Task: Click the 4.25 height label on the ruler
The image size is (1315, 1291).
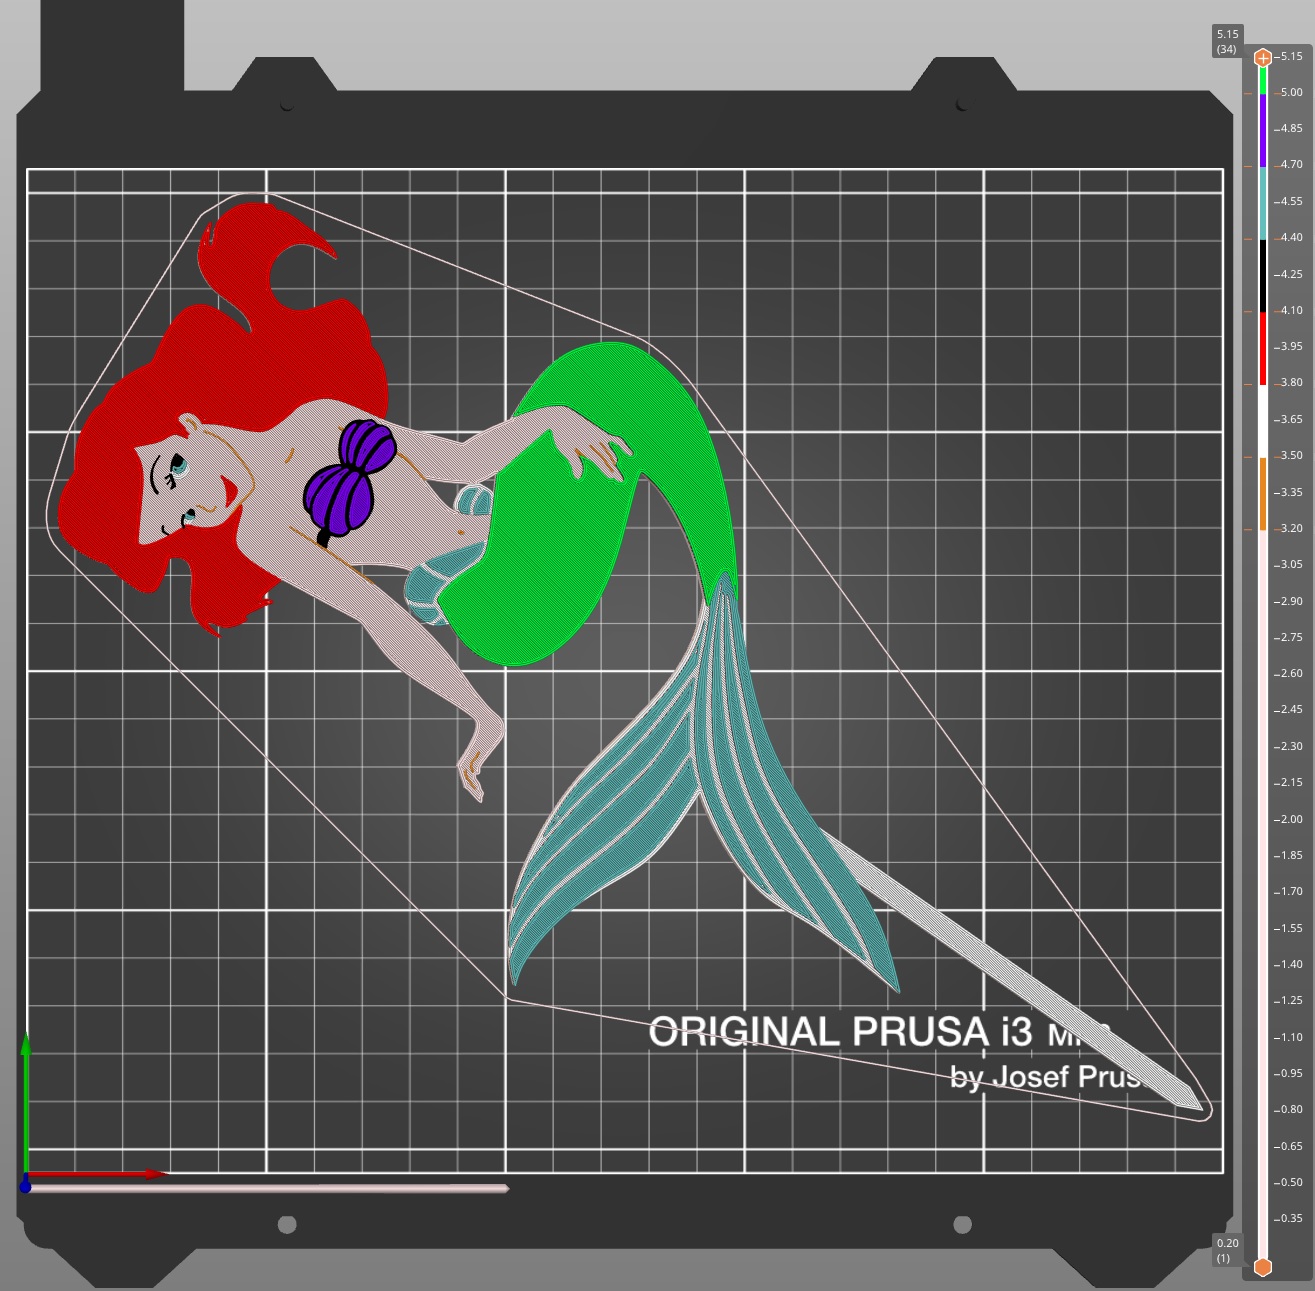Action: [x=1291, y=274]
